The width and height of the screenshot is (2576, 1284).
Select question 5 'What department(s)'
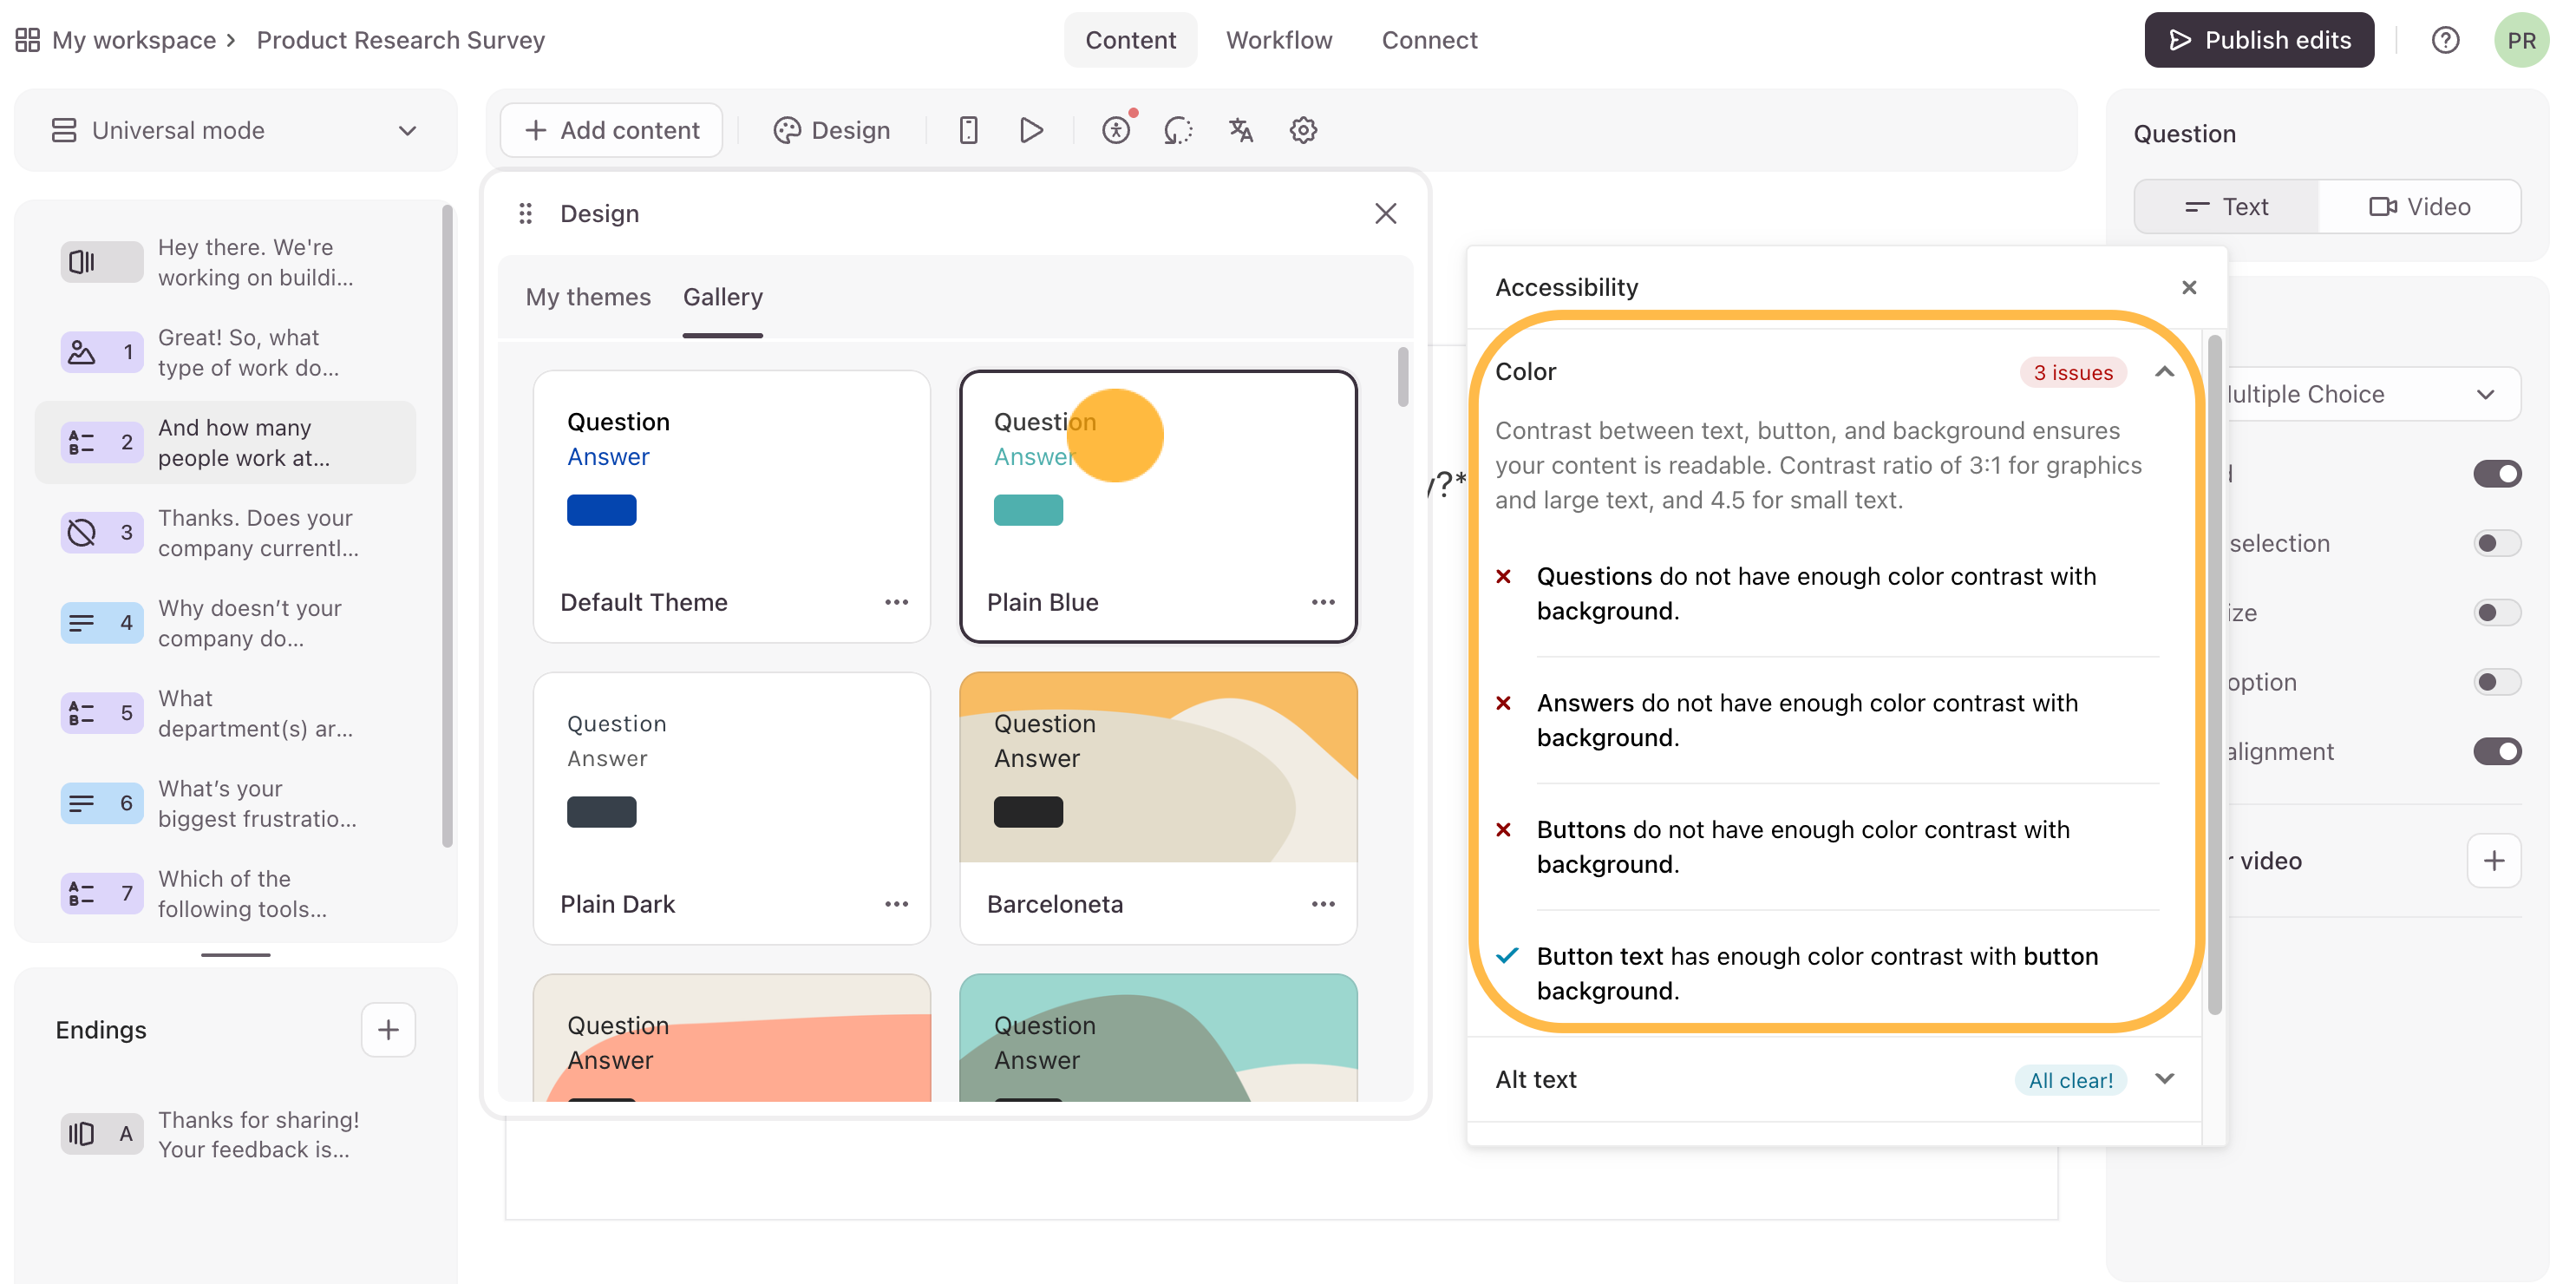coord(225,713)
